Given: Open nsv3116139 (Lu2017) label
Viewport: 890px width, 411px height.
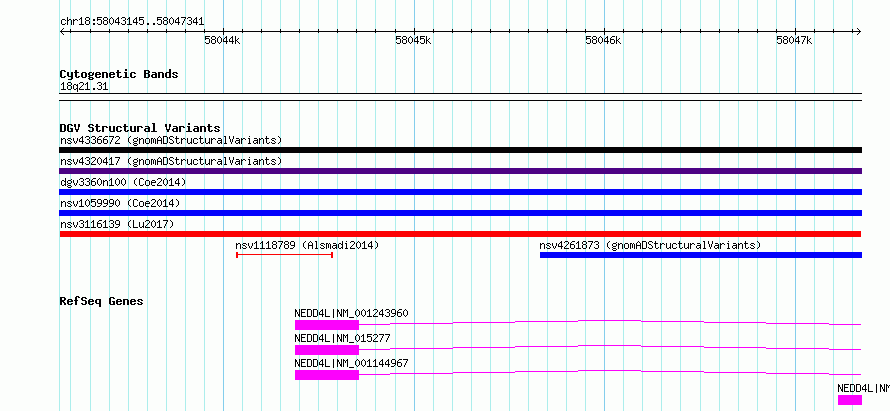Looking at the screenshot, I should tap(117, 224).
